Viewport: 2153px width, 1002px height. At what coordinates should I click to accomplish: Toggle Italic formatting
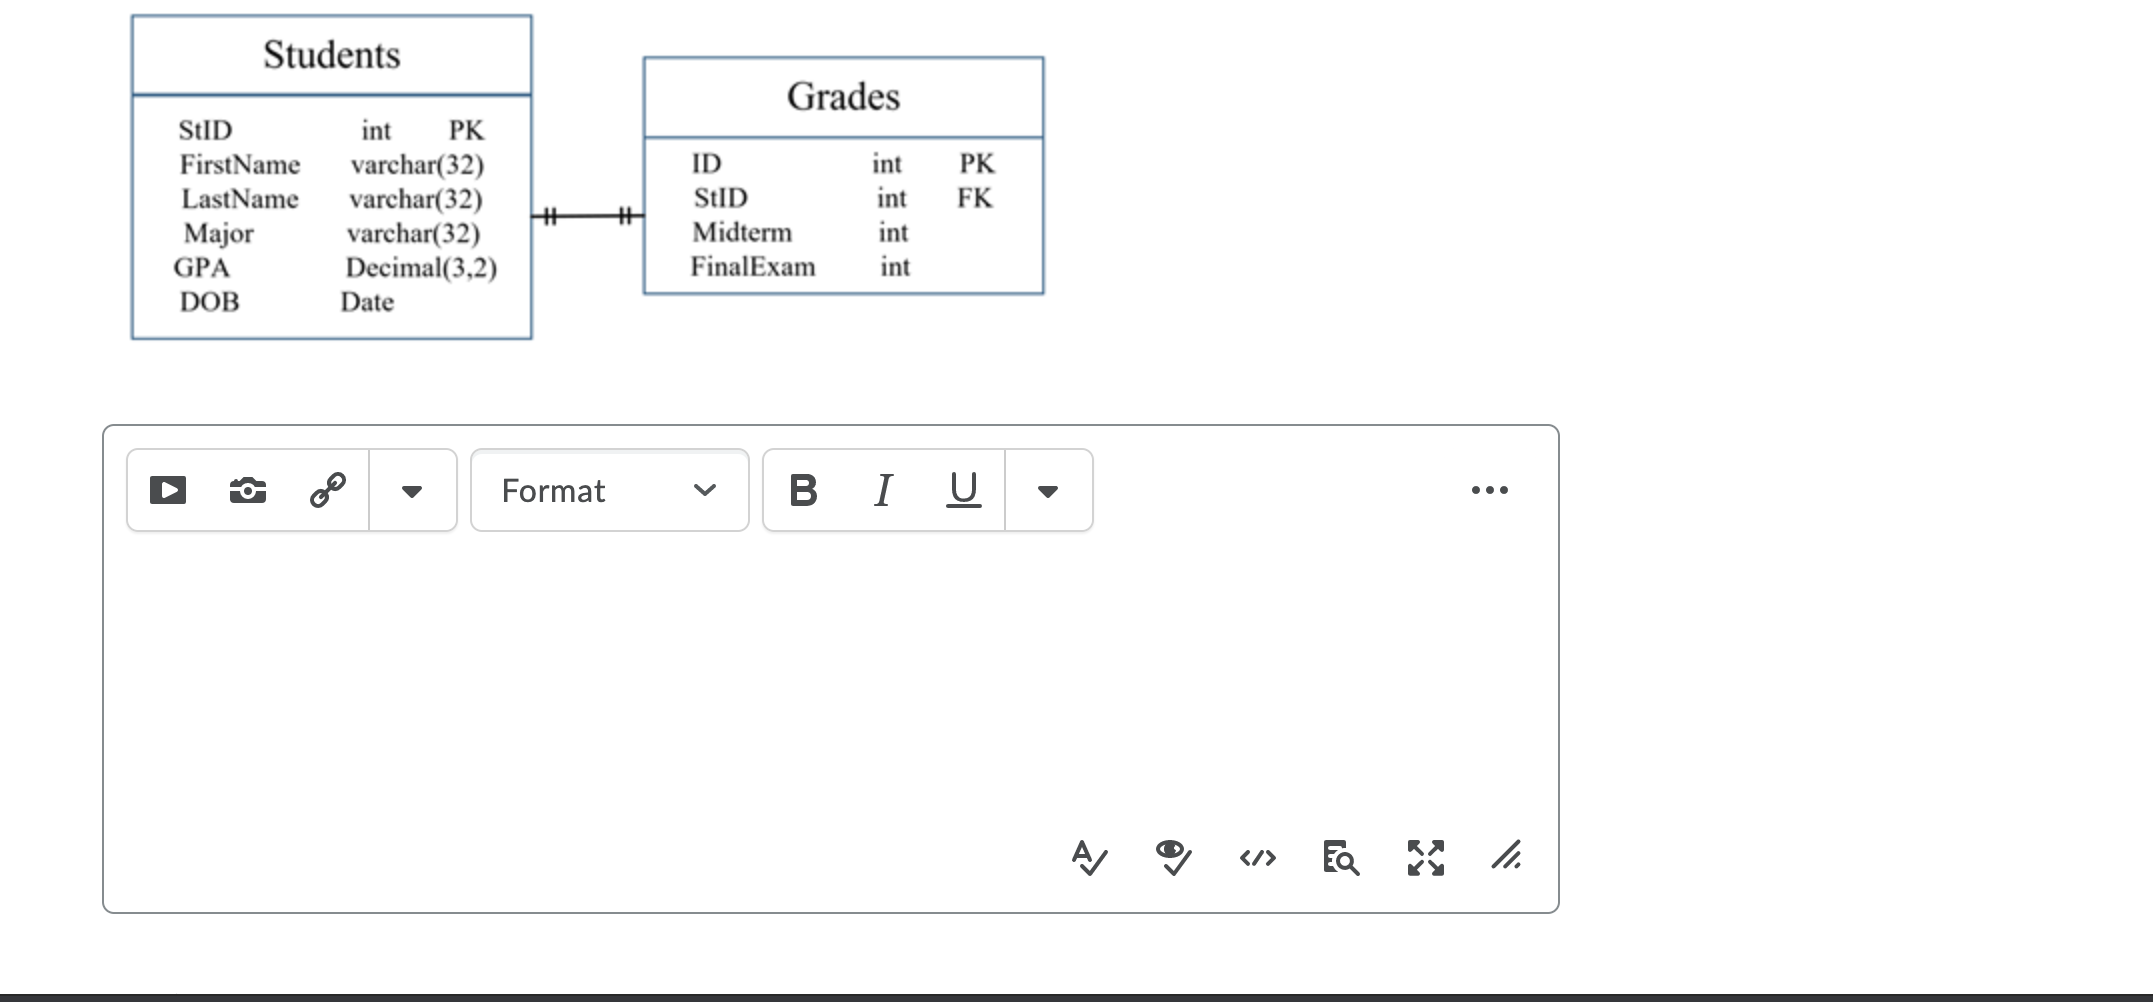883,490
